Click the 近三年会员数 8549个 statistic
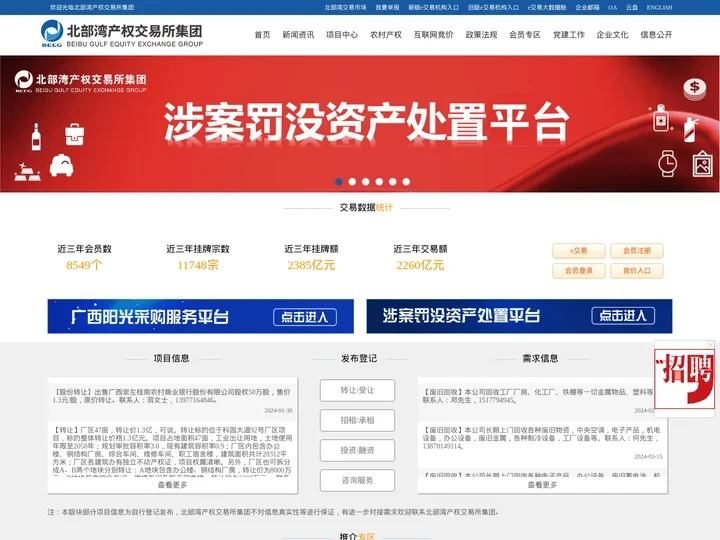Screen dimensions: 720x540 [84, 258]
